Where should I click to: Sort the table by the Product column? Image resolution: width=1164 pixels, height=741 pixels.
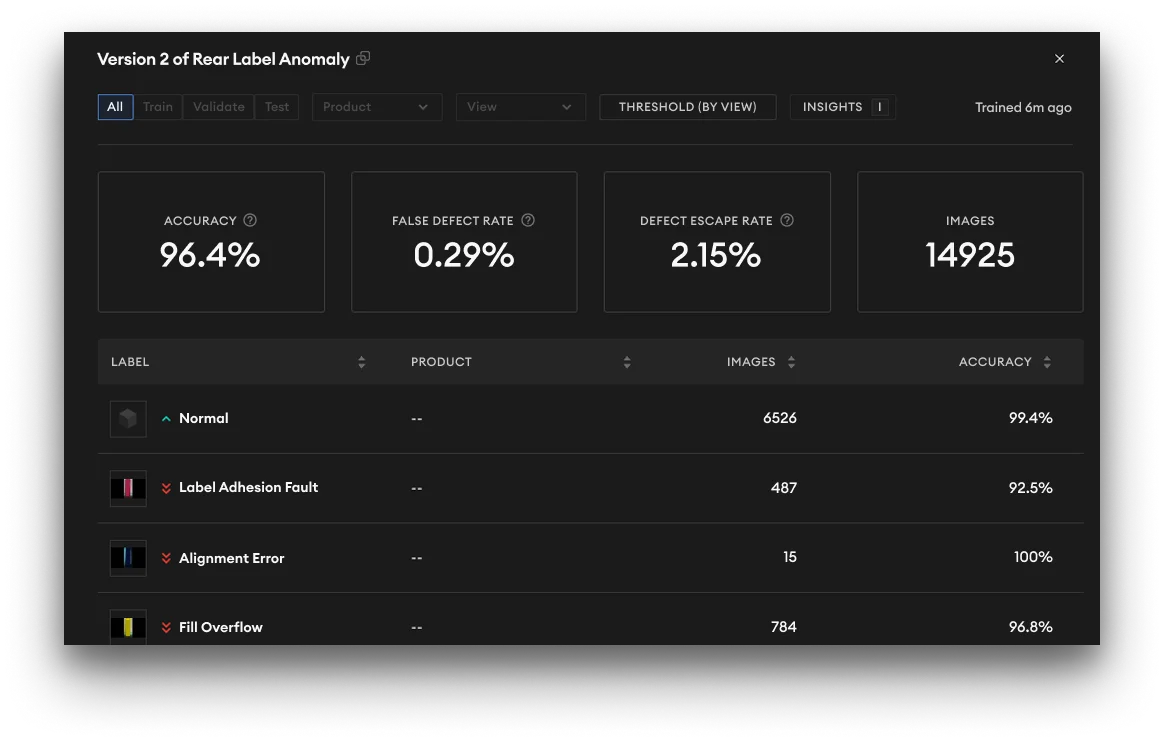627,361
